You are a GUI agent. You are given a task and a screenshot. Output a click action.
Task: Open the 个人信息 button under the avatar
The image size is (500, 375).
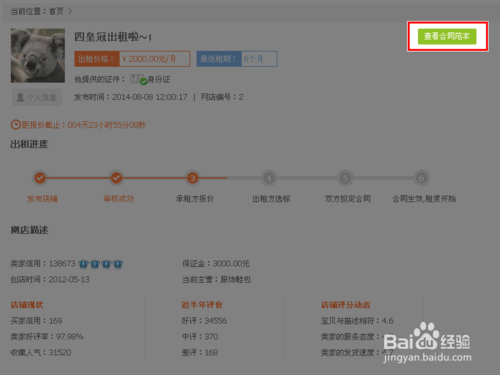tap(37, 97)
